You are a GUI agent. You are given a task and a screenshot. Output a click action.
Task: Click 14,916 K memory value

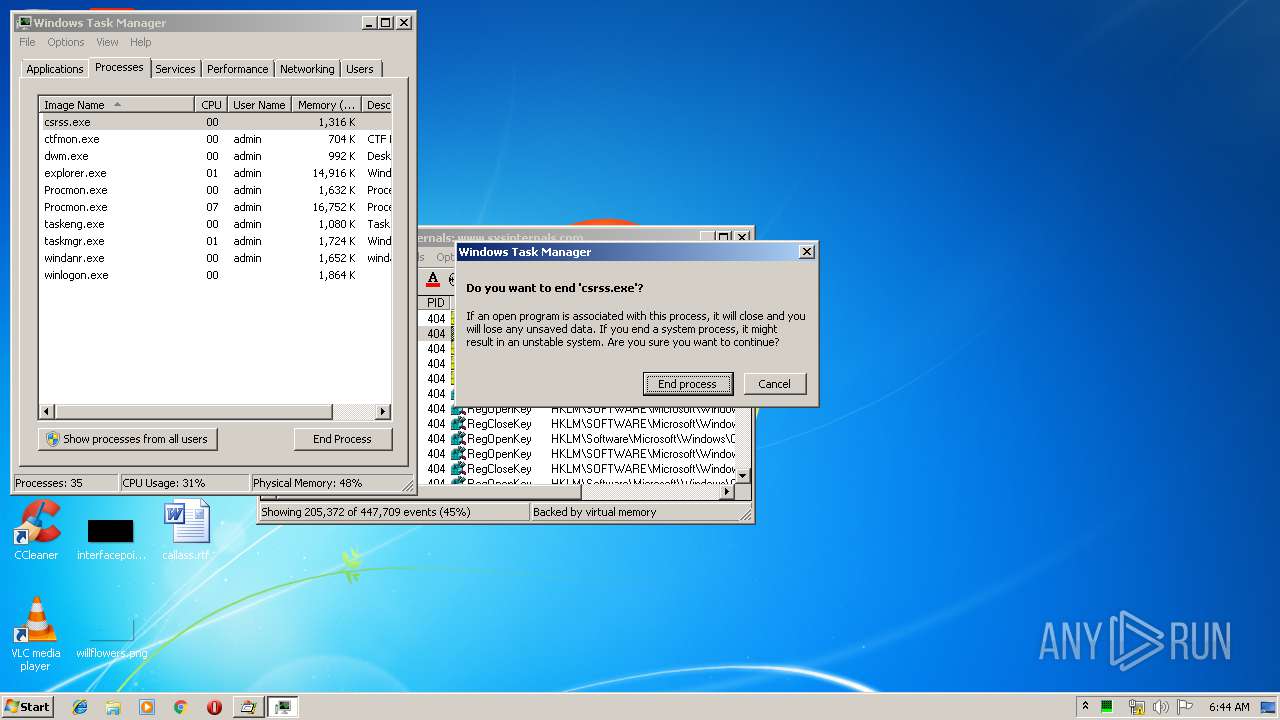[x=334, y=173]
